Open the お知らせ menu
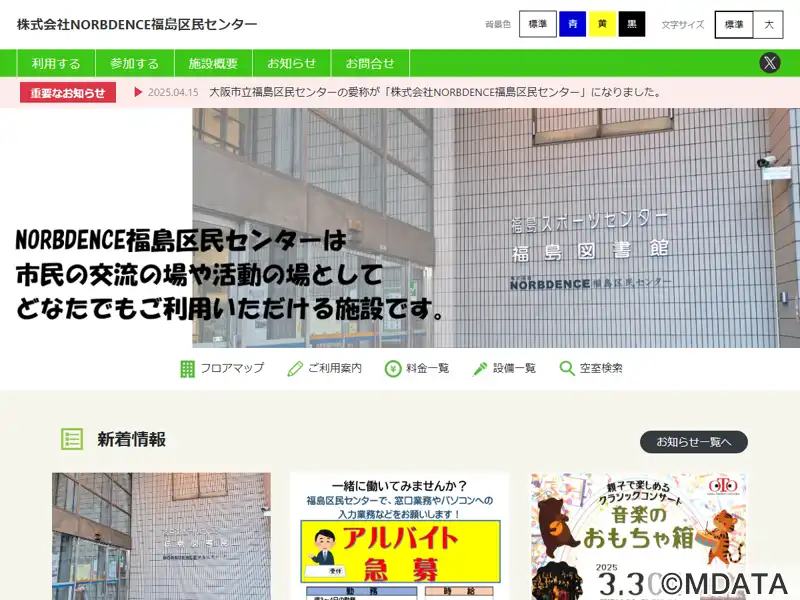 coord(292,63)
